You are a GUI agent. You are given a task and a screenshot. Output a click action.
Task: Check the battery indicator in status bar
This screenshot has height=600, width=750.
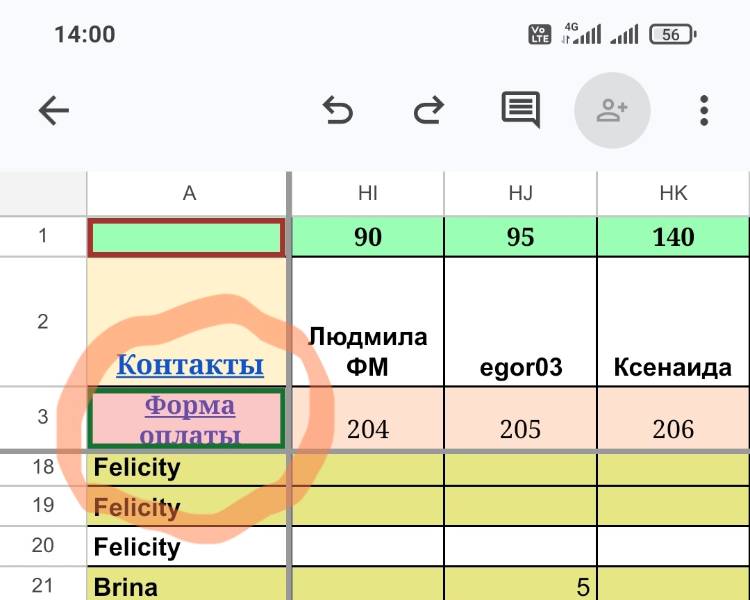[x=673, y=34]
